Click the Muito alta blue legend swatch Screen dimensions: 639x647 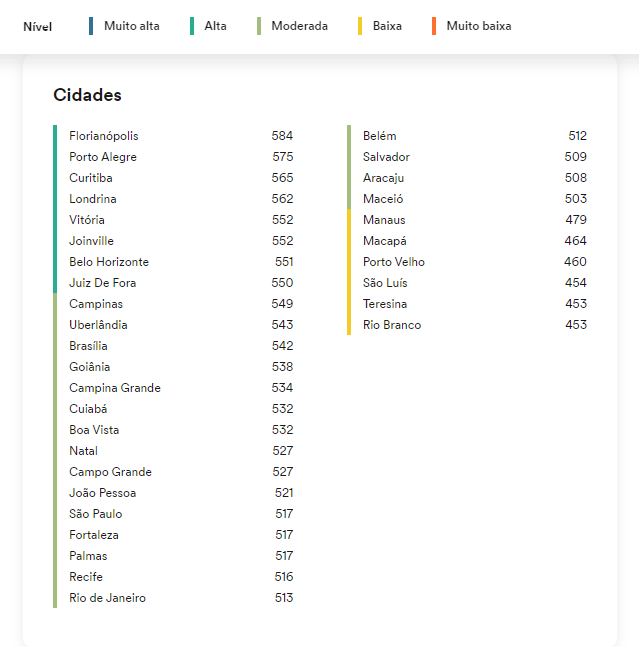coord(91,26)
